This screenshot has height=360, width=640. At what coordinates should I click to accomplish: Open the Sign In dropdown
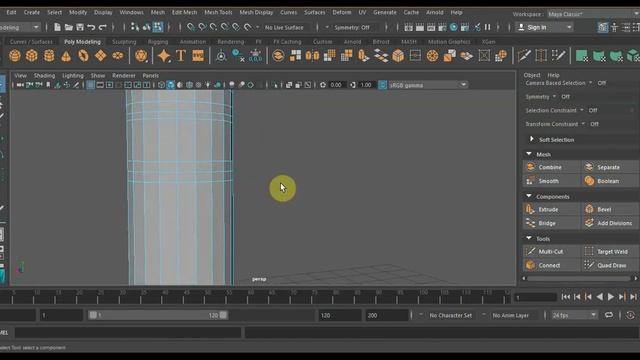(545, 27)
